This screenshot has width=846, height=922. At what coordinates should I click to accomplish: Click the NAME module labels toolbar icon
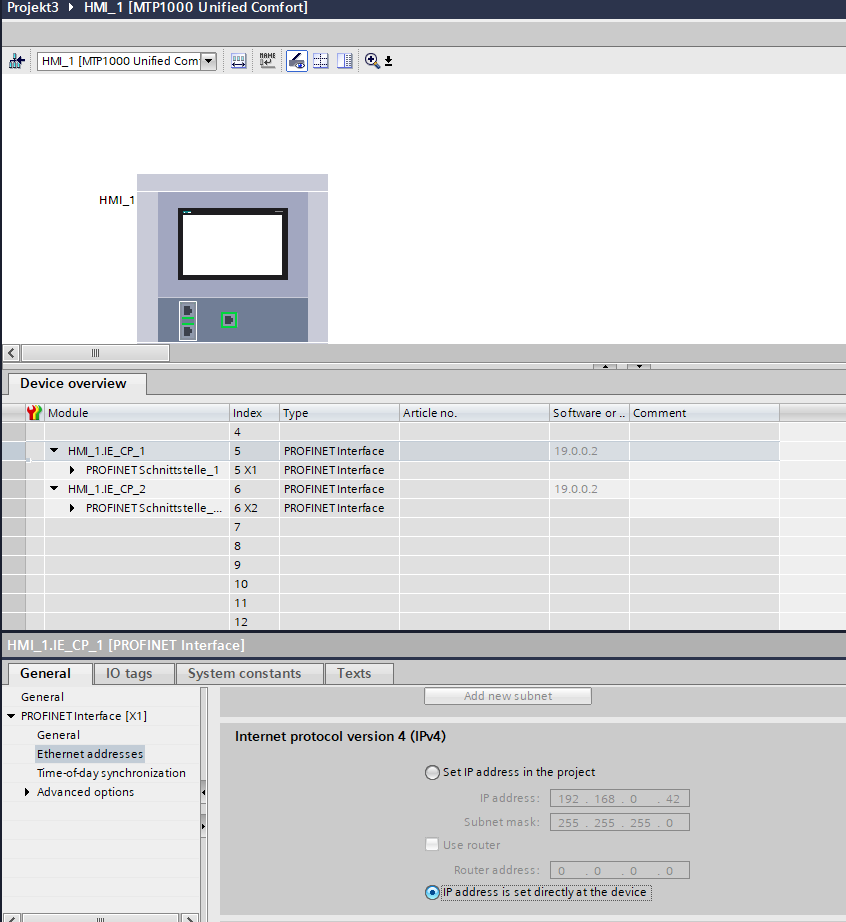tap(267, 62)
